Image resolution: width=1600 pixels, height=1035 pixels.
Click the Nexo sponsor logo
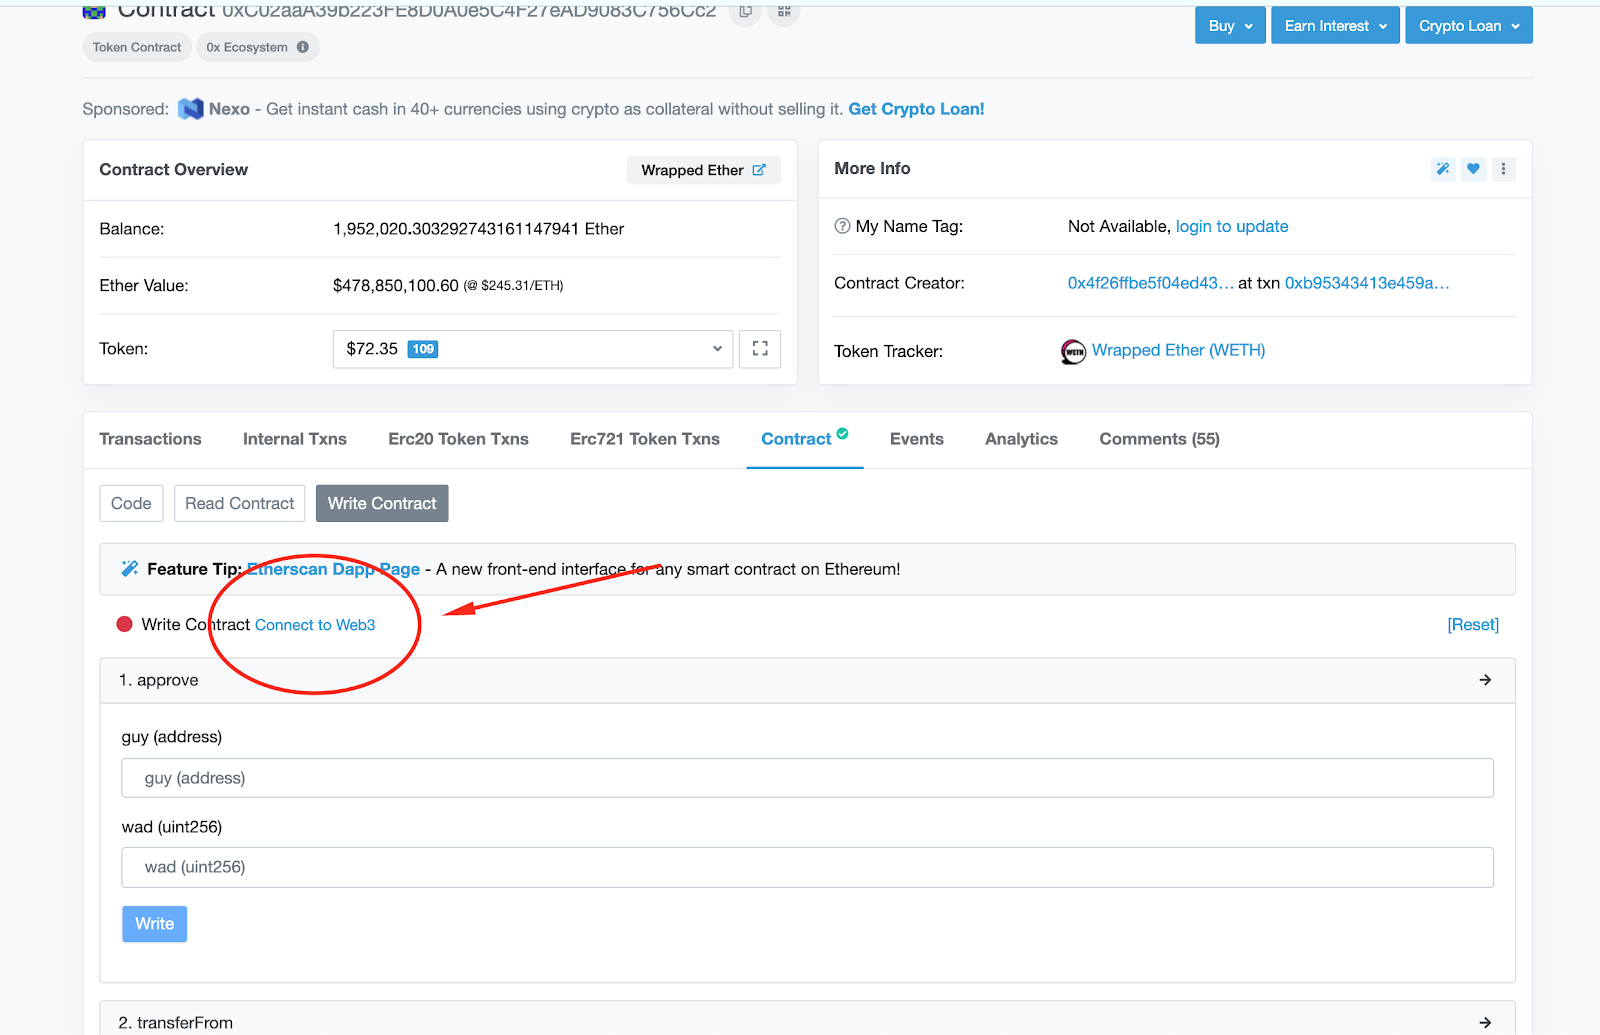coord(191,109)
